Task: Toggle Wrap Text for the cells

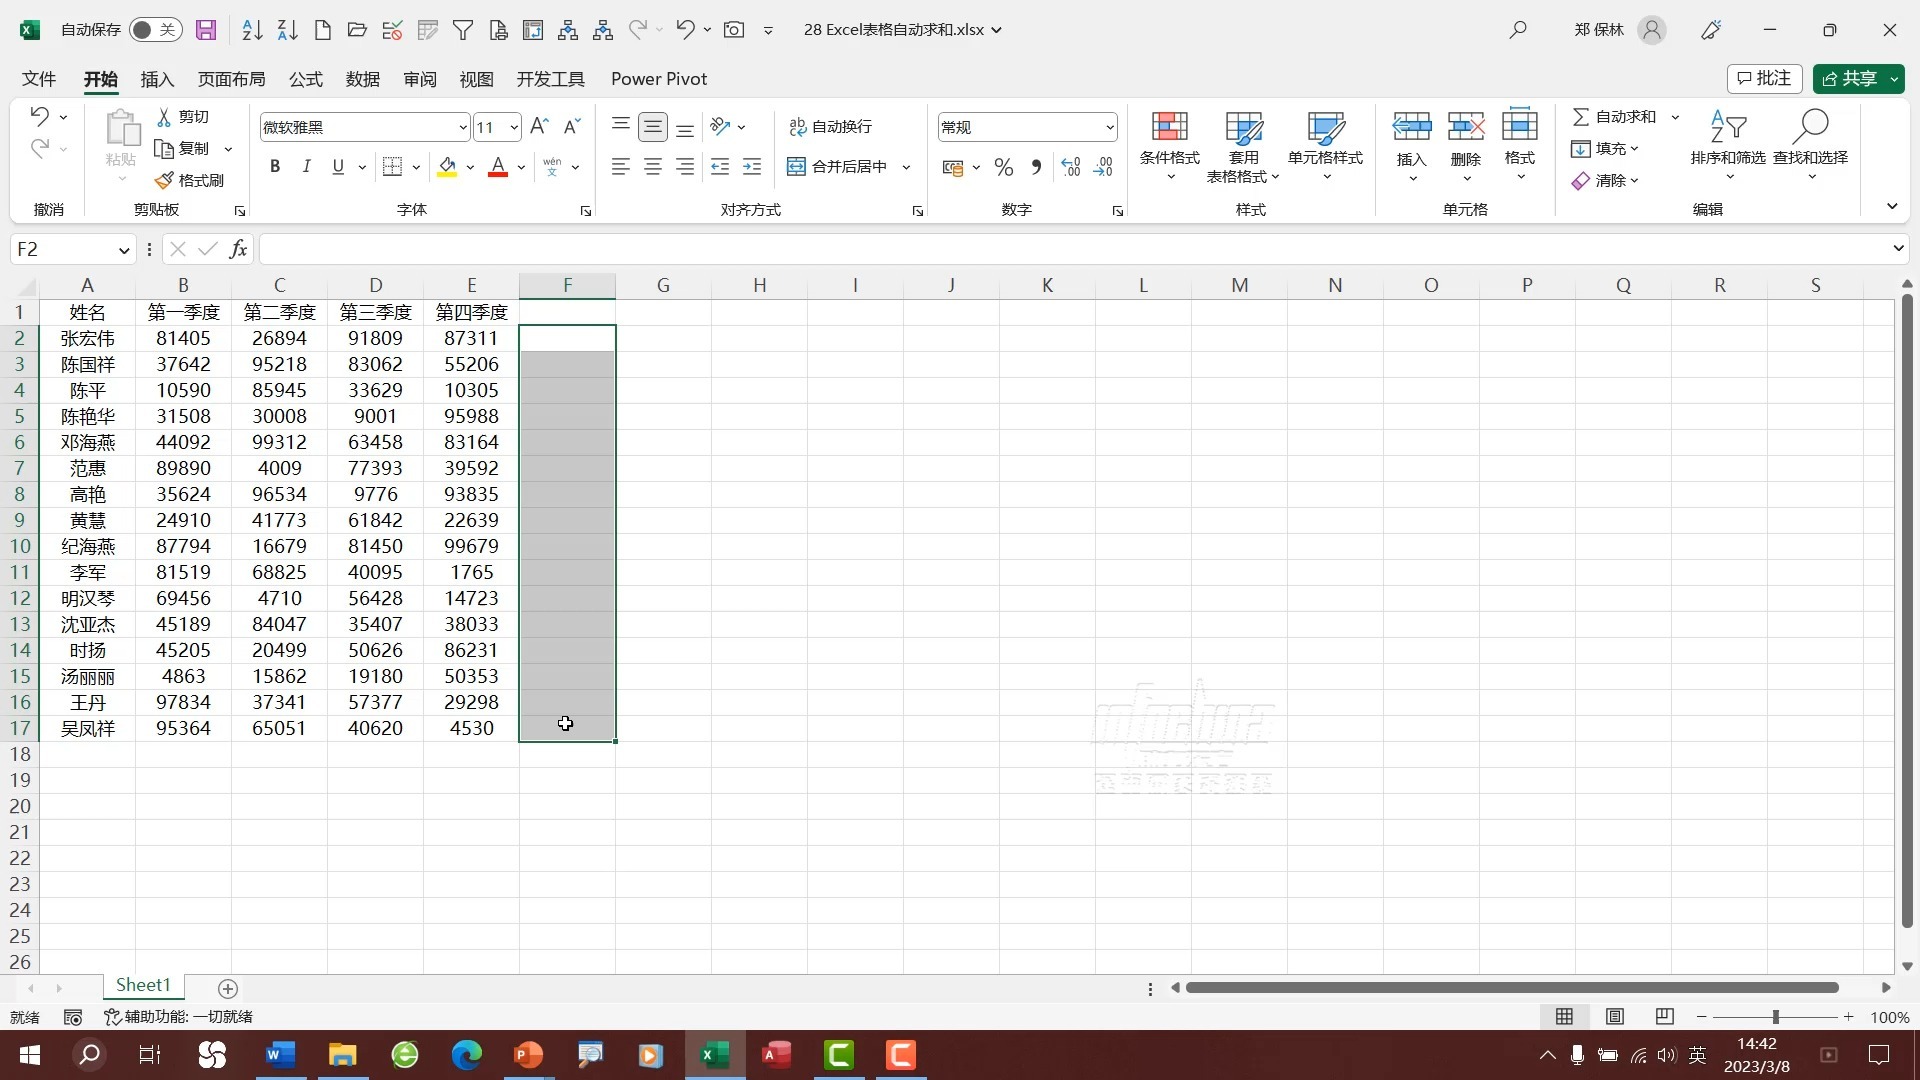Action: pos(830,127)
